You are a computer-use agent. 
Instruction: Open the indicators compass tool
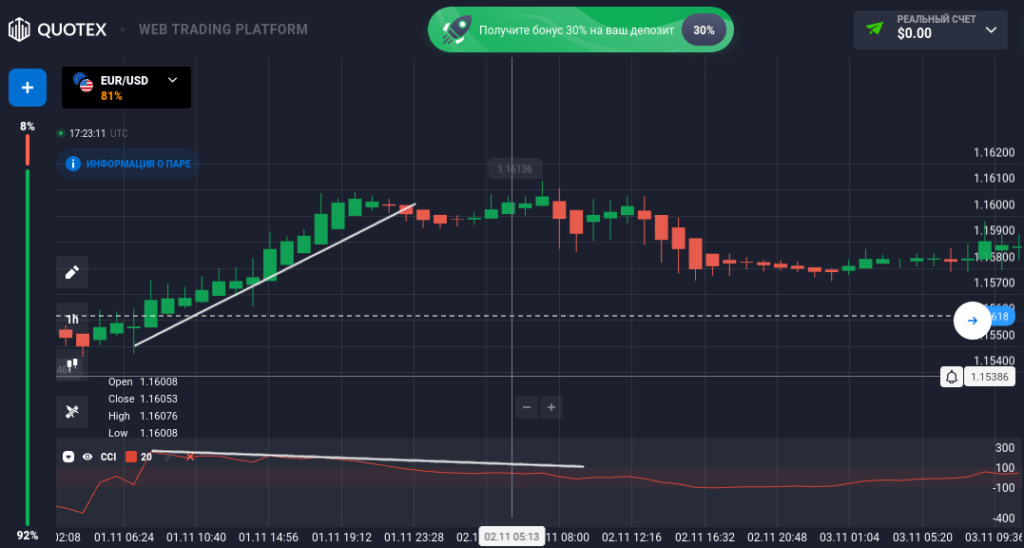point(72,411)
